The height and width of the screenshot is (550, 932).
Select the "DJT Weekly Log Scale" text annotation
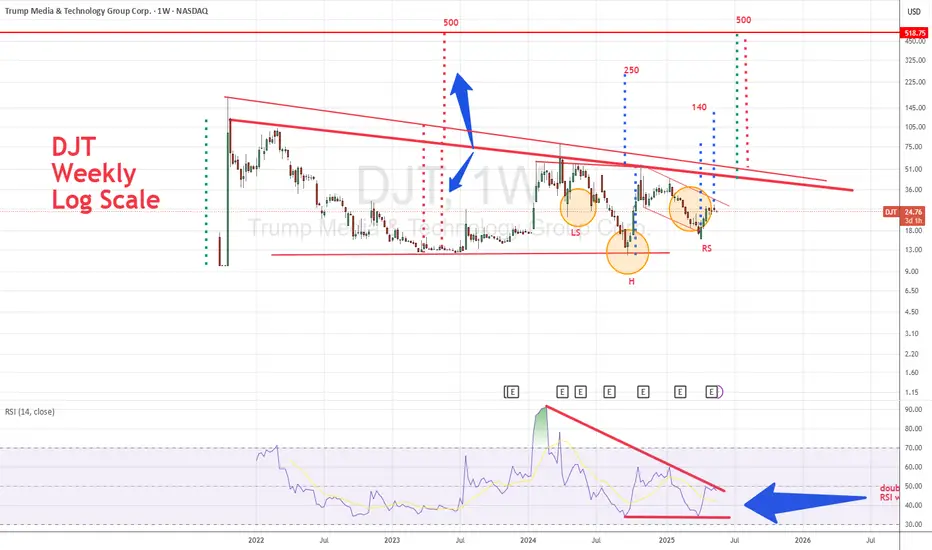[105, 174]
